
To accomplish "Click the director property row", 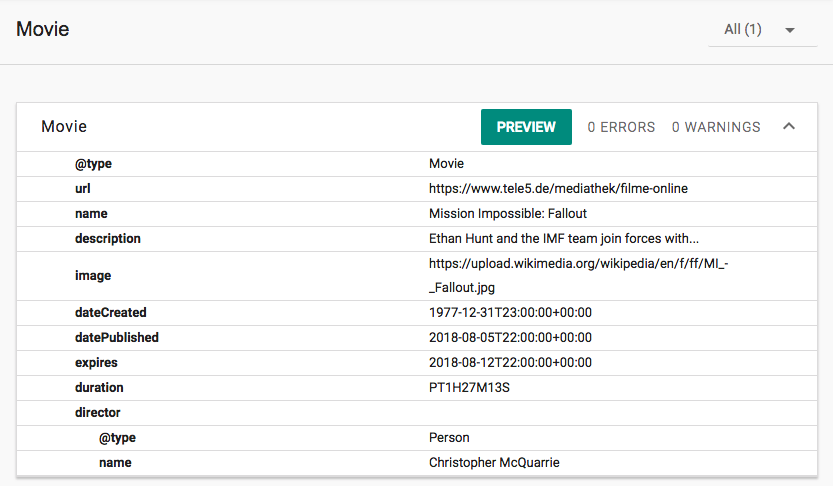I will coord(98,412).
